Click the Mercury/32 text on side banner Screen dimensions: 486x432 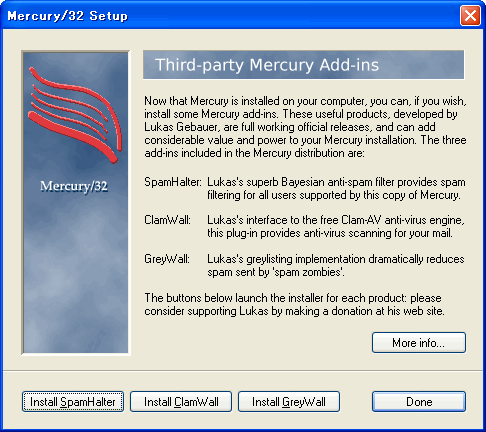pos(74,186)
